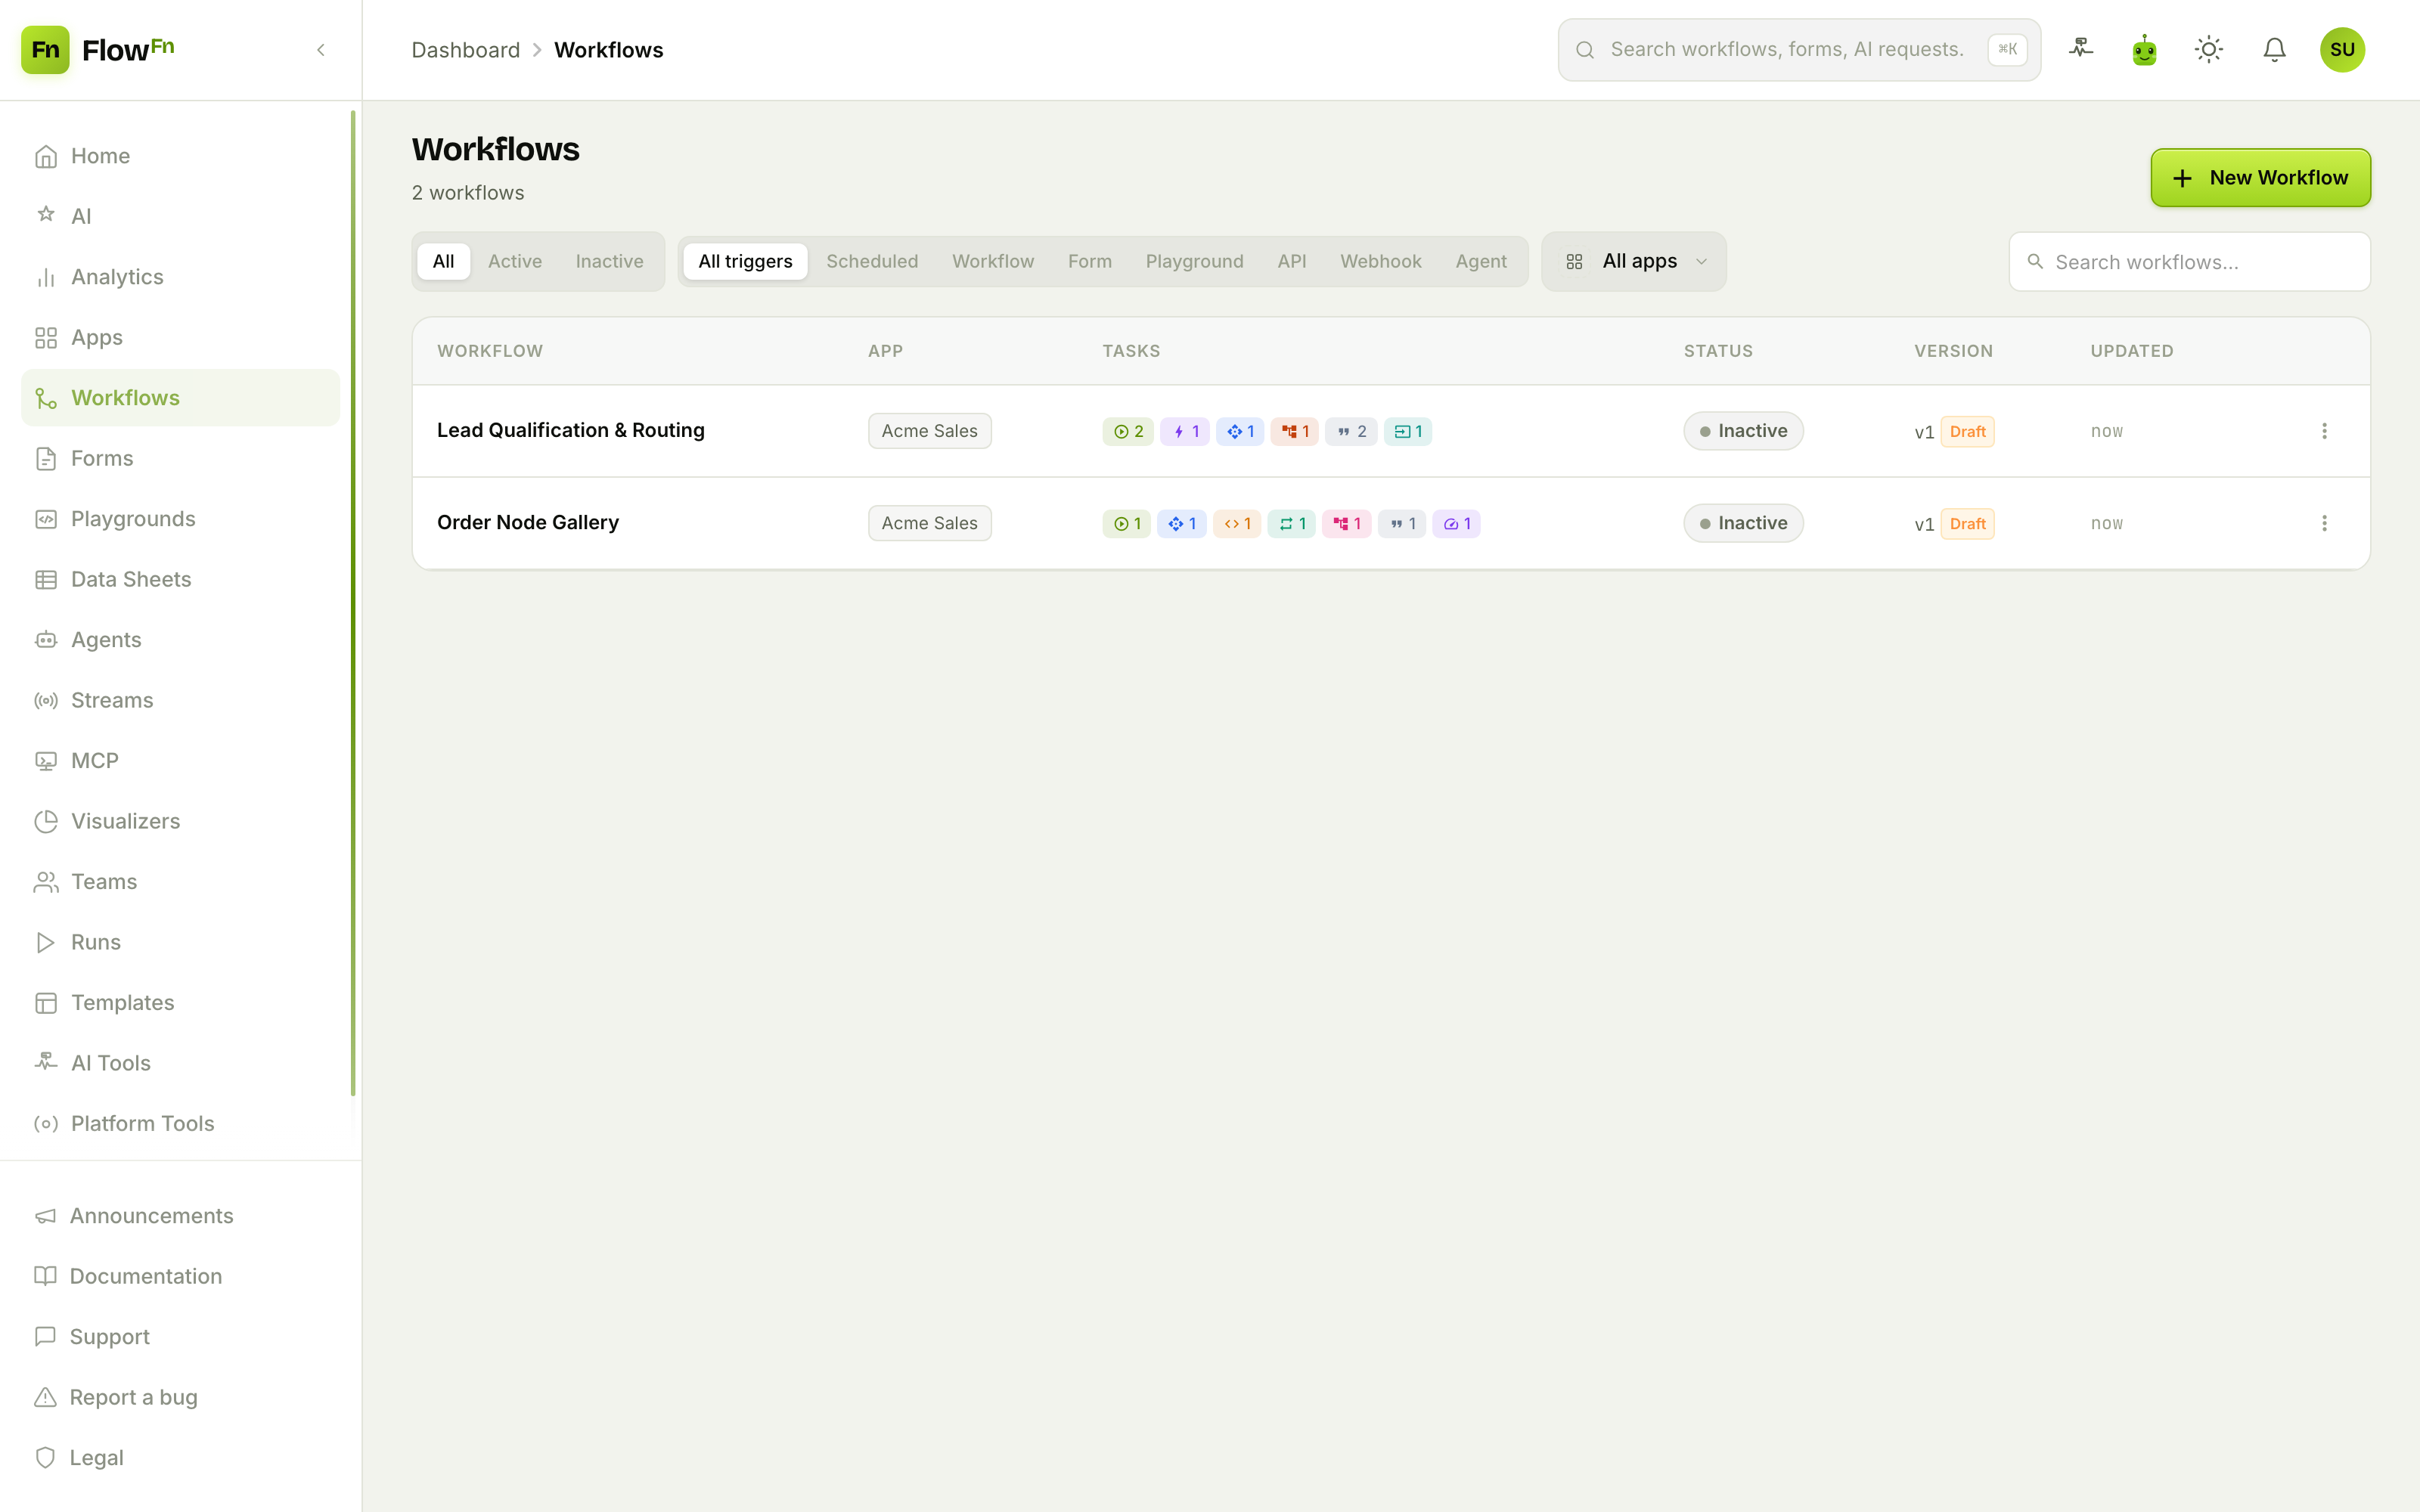Open more options for Lead Qualification row

pos(2324,431)
